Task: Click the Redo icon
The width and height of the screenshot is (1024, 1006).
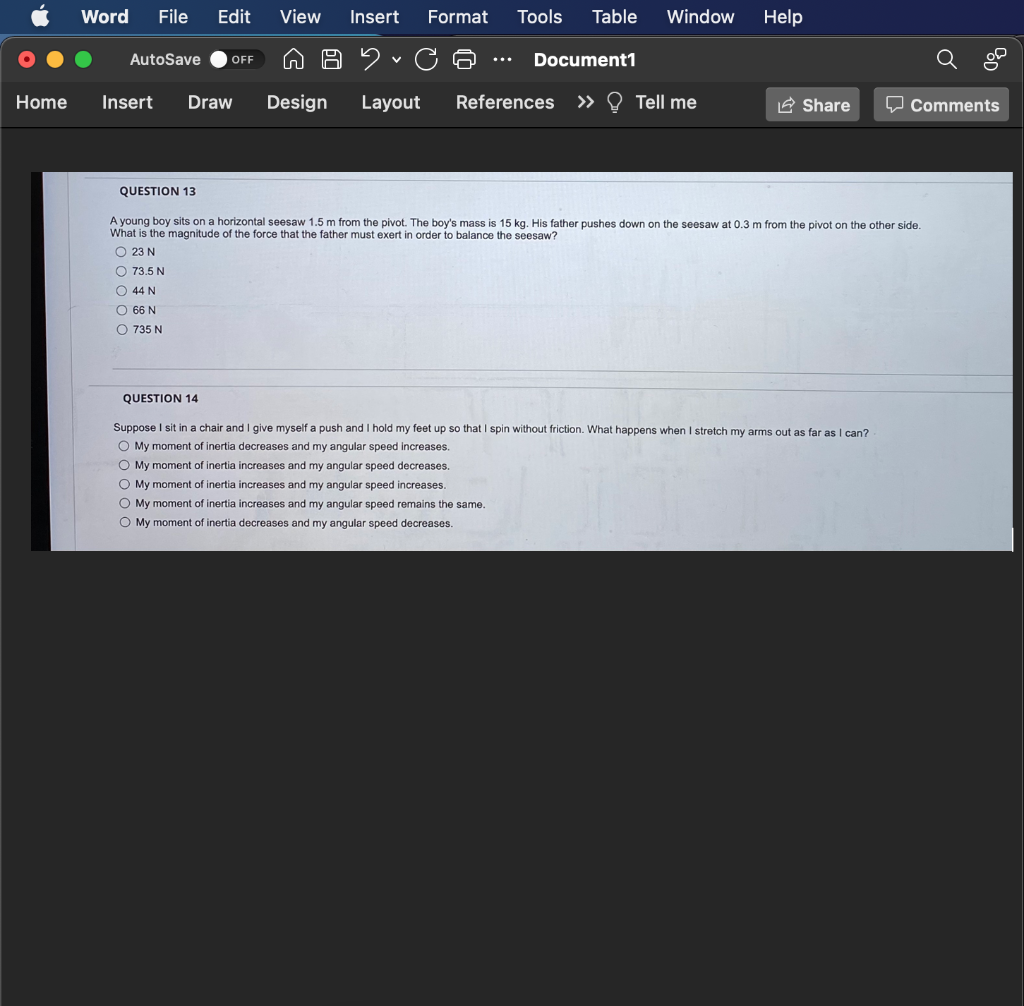Action: [426, 59]
